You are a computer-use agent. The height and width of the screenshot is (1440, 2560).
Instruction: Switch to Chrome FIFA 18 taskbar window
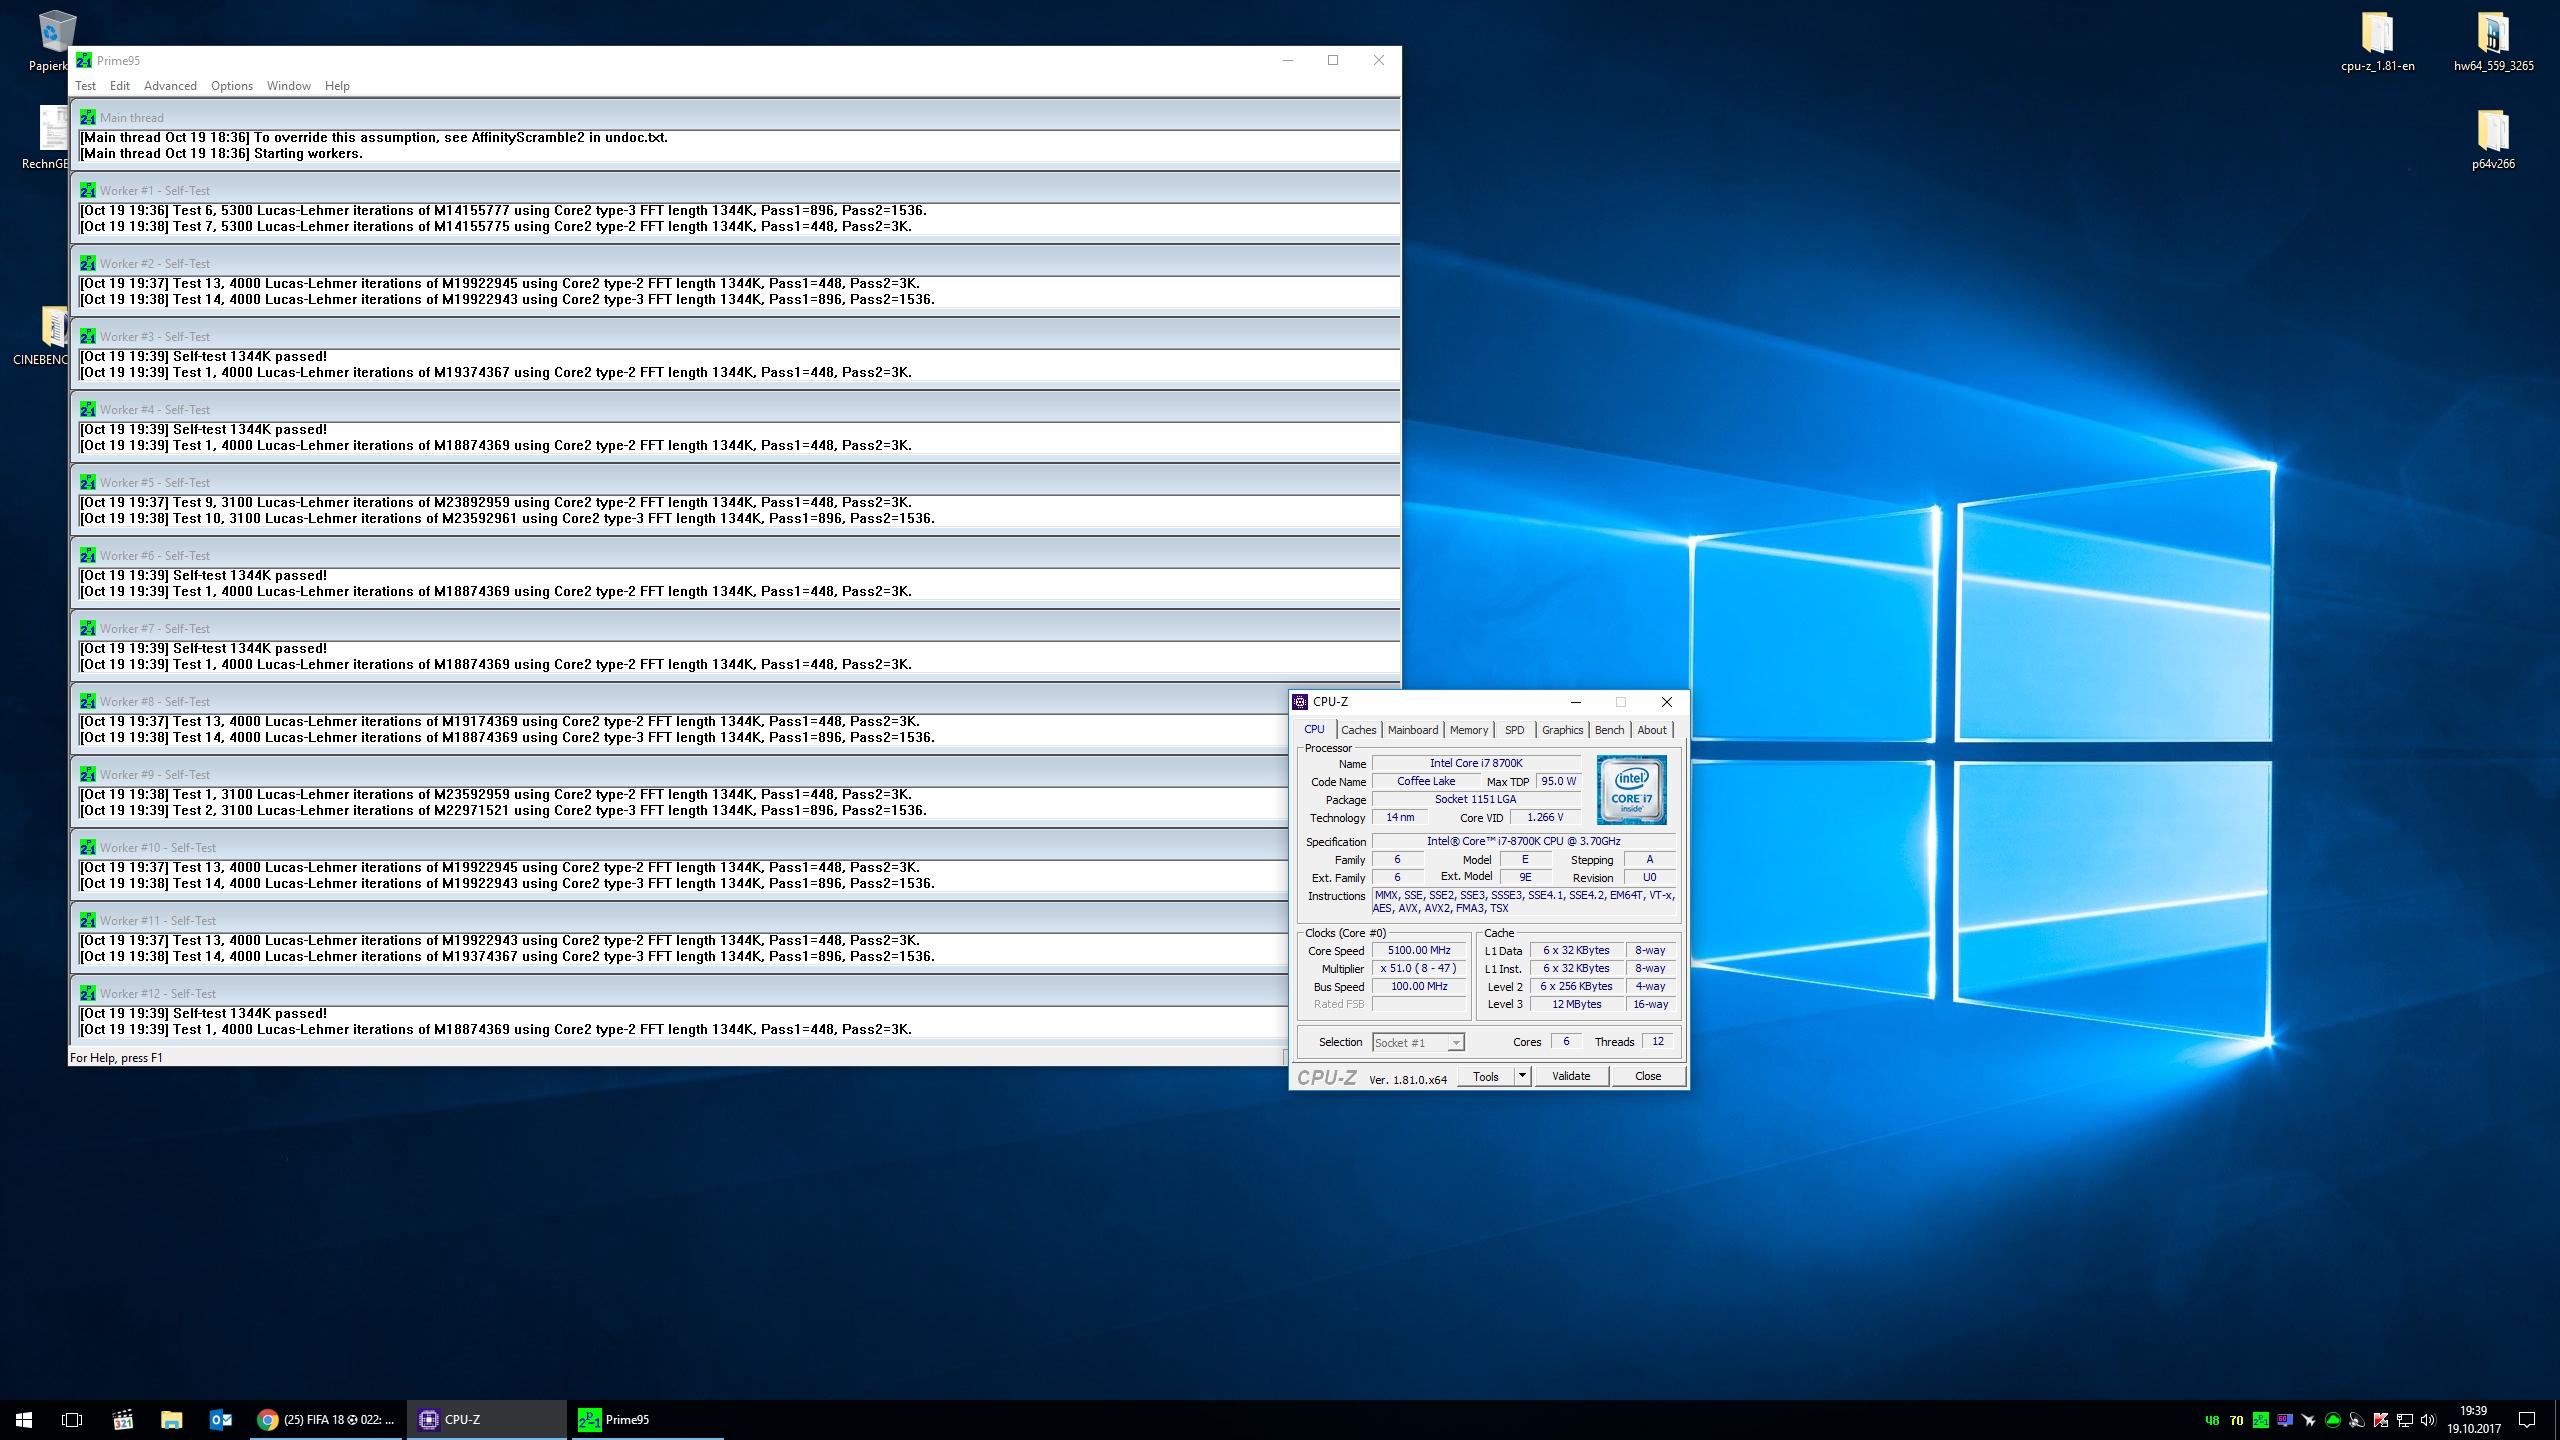[326, 1419]
